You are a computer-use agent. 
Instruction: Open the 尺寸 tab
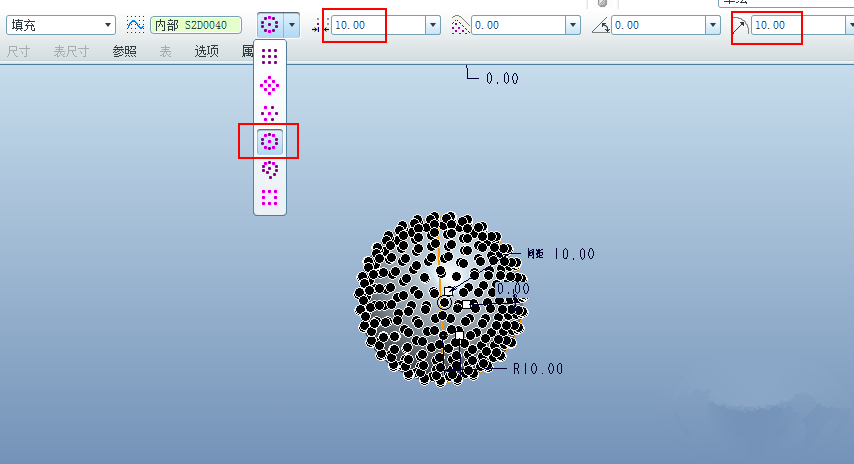(19, 52)
